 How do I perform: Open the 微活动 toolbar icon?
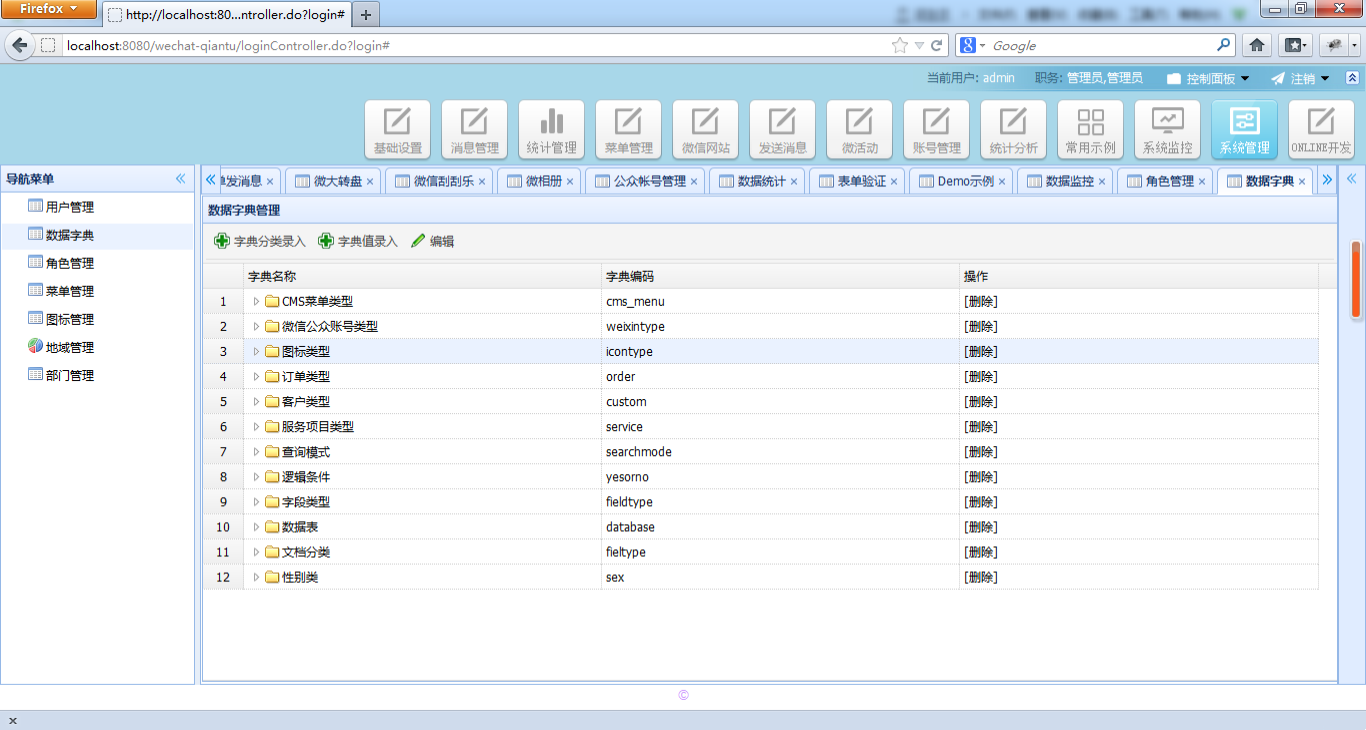[859, 129]
